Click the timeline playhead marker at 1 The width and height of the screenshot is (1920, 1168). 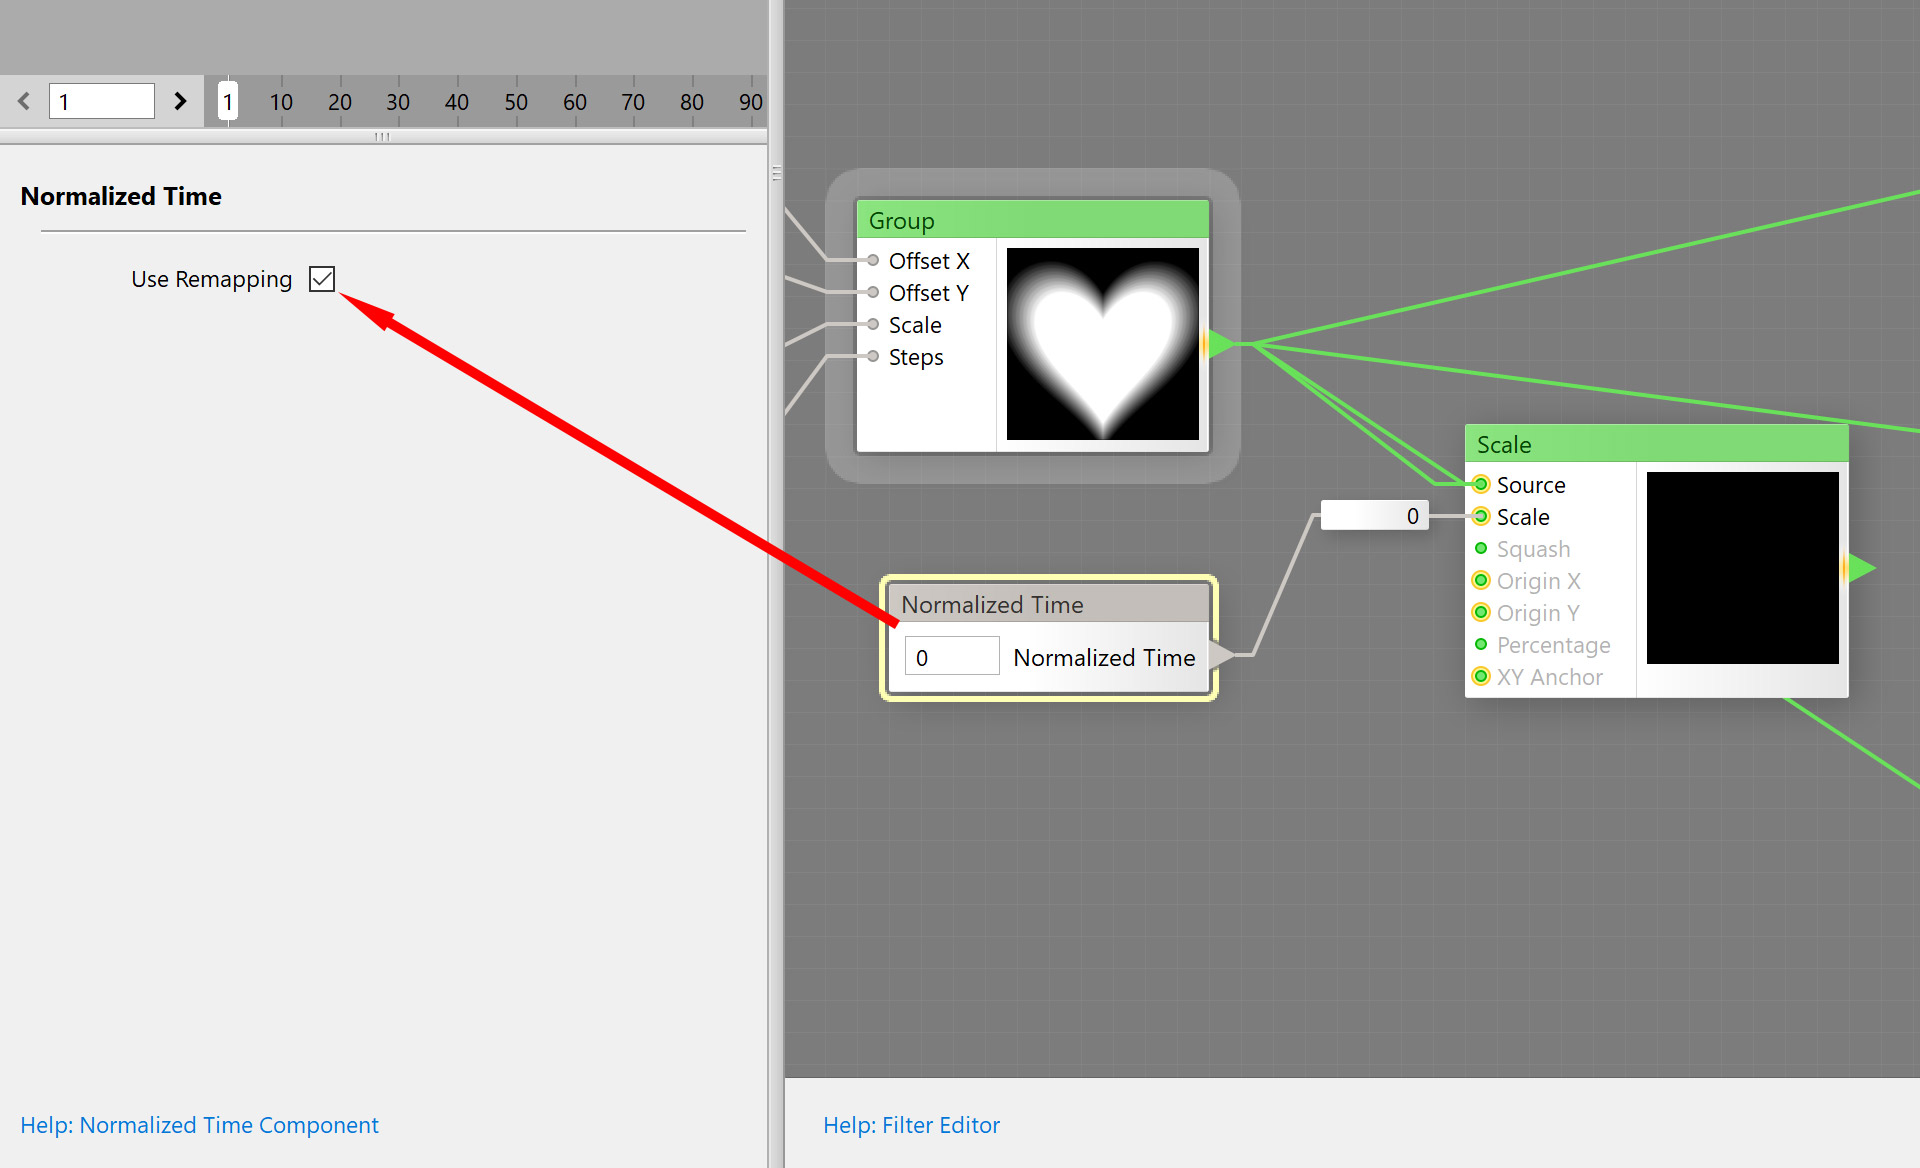point(228,101)
